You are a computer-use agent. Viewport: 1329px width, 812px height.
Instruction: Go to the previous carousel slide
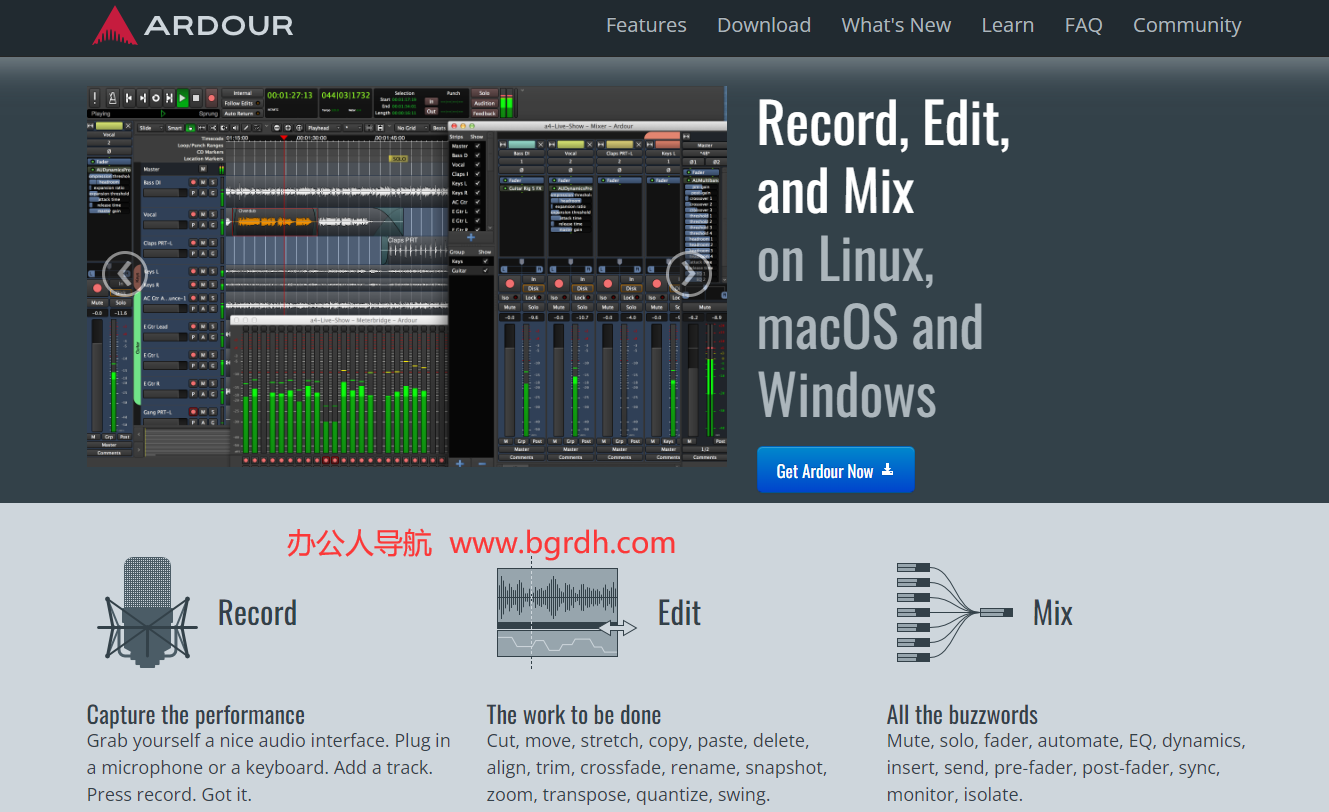point(124,274)
